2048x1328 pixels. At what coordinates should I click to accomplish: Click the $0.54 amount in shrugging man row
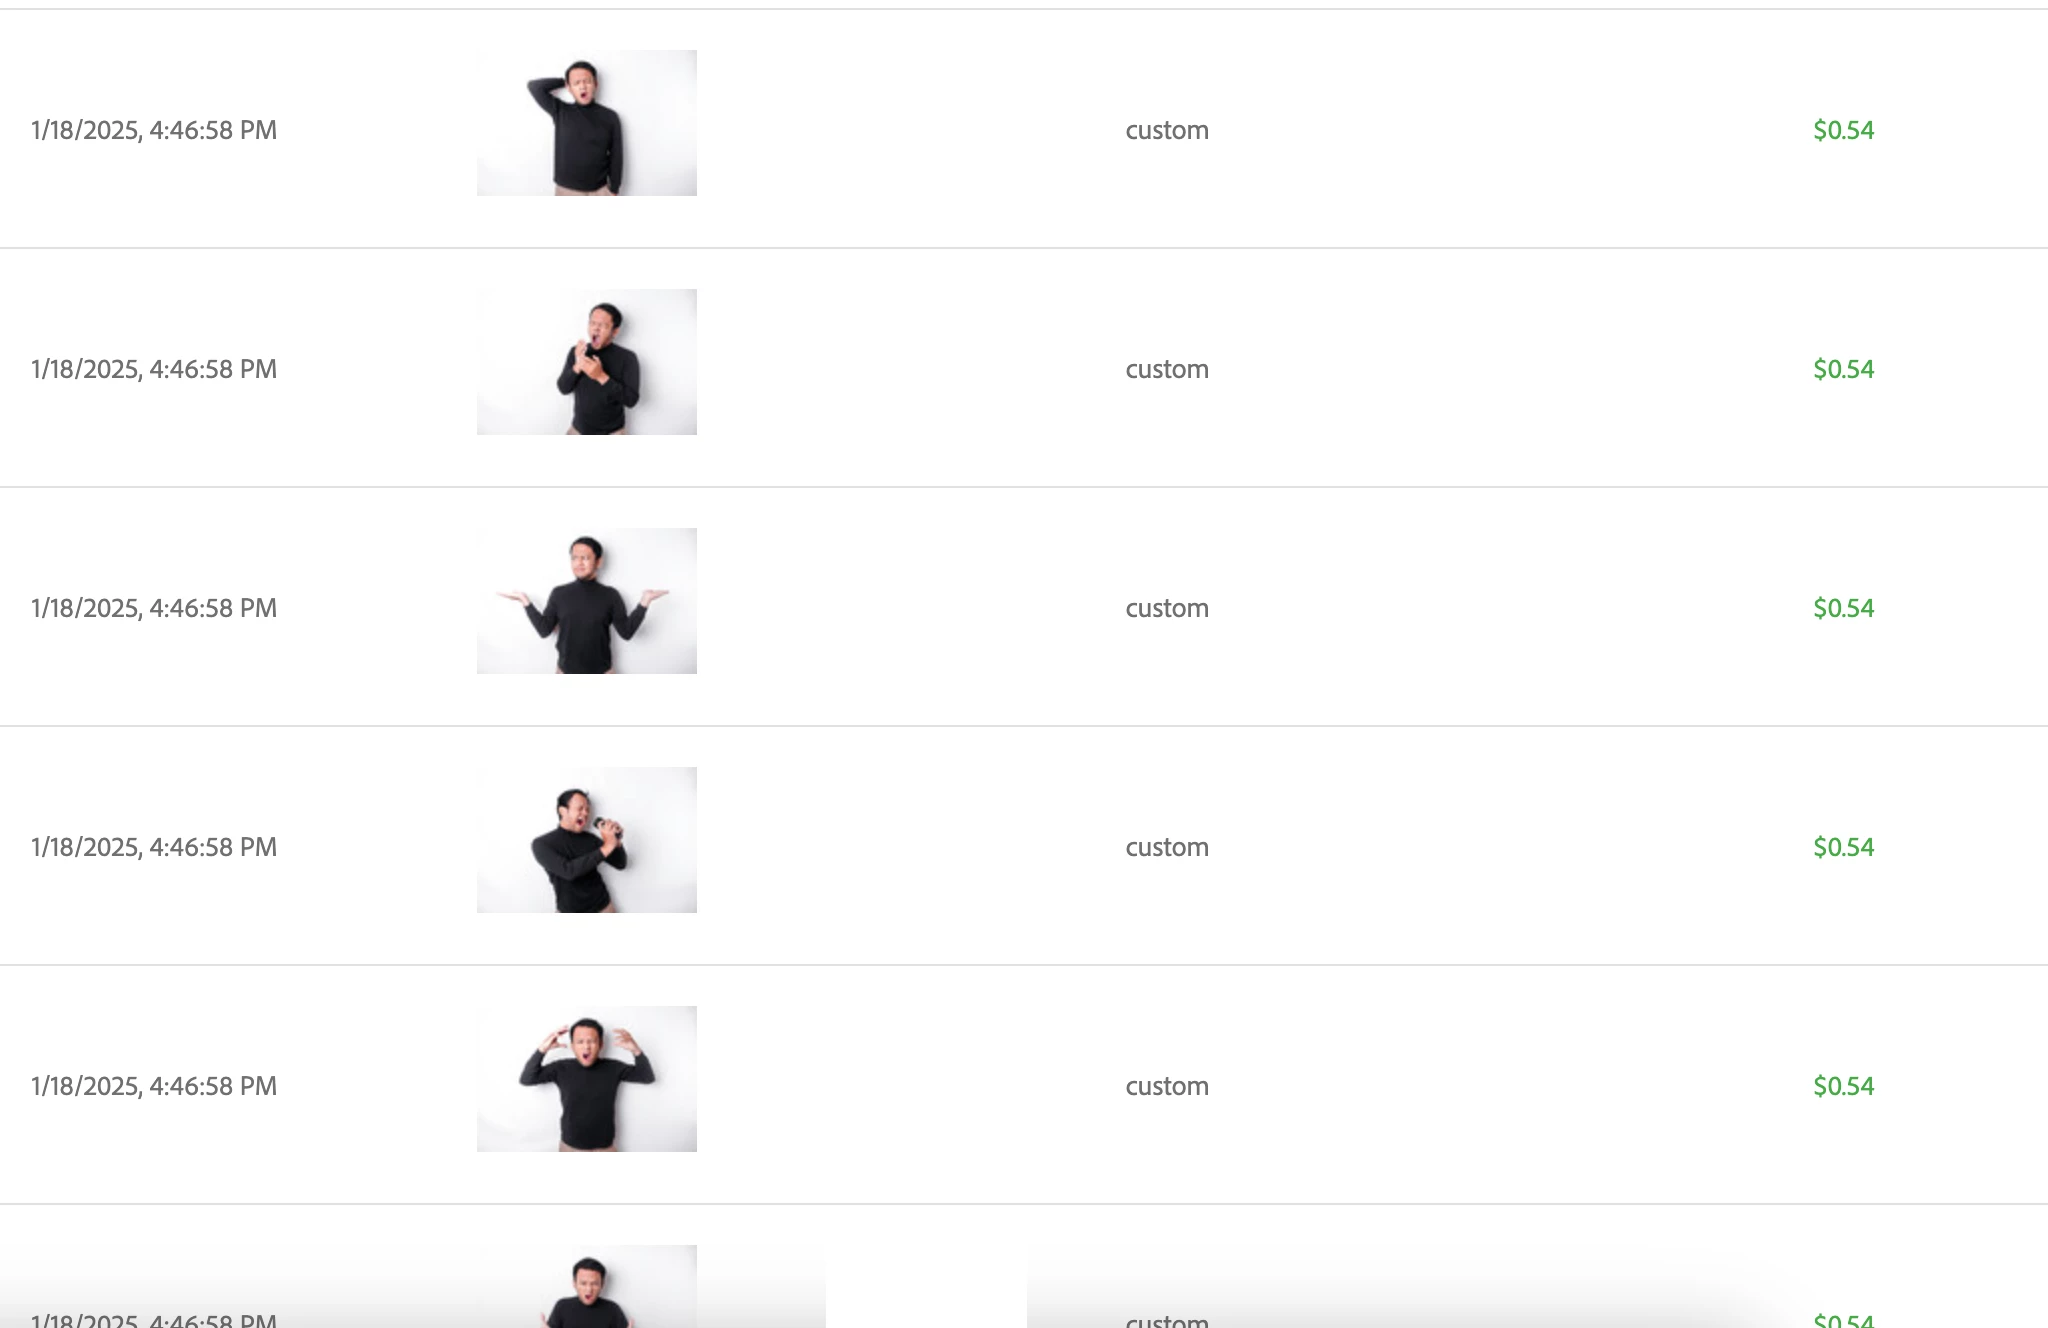(1844, 608)
